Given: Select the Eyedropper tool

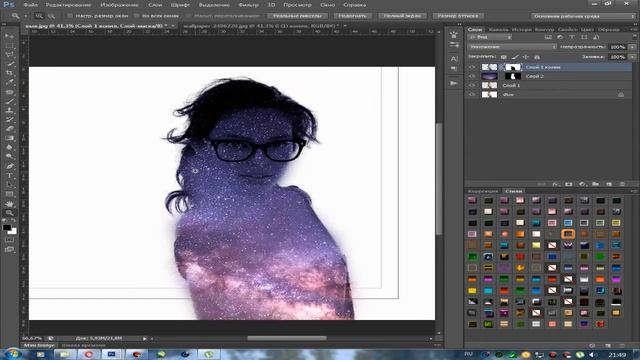Looking at the screenshot, I should click(x=9, y=82).
